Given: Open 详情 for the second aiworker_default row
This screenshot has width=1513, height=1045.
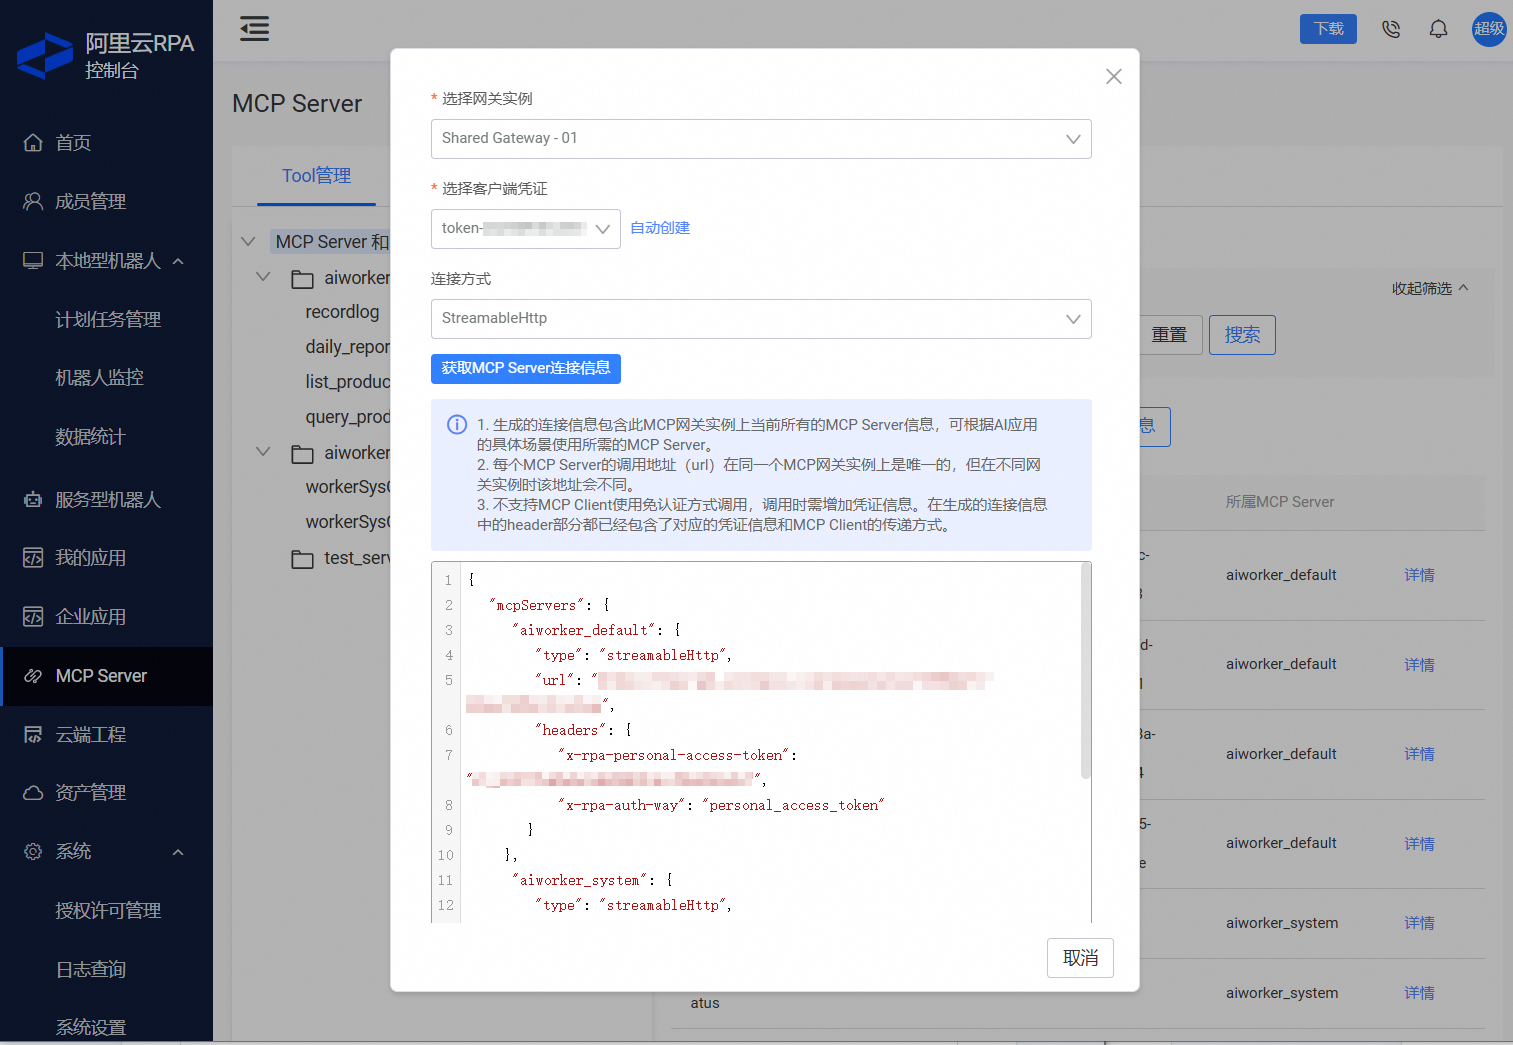Looking at the screenshot, I should 1419,665.
